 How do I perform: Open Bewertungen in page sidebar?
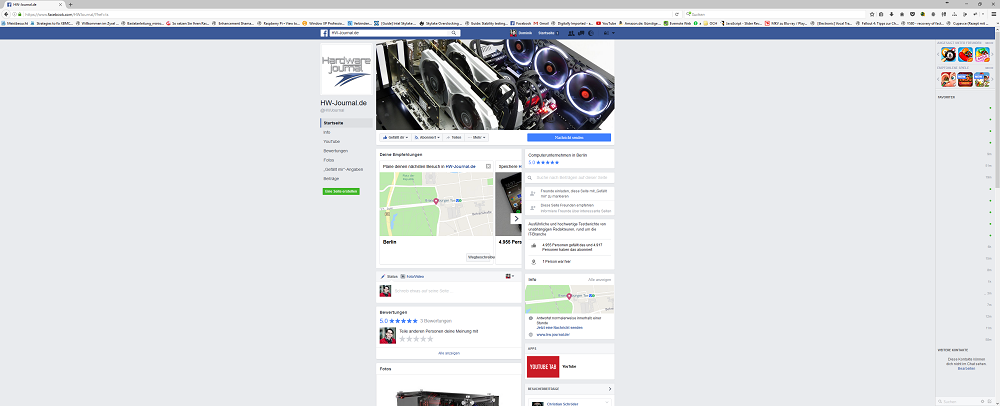[x=335, y=151]
